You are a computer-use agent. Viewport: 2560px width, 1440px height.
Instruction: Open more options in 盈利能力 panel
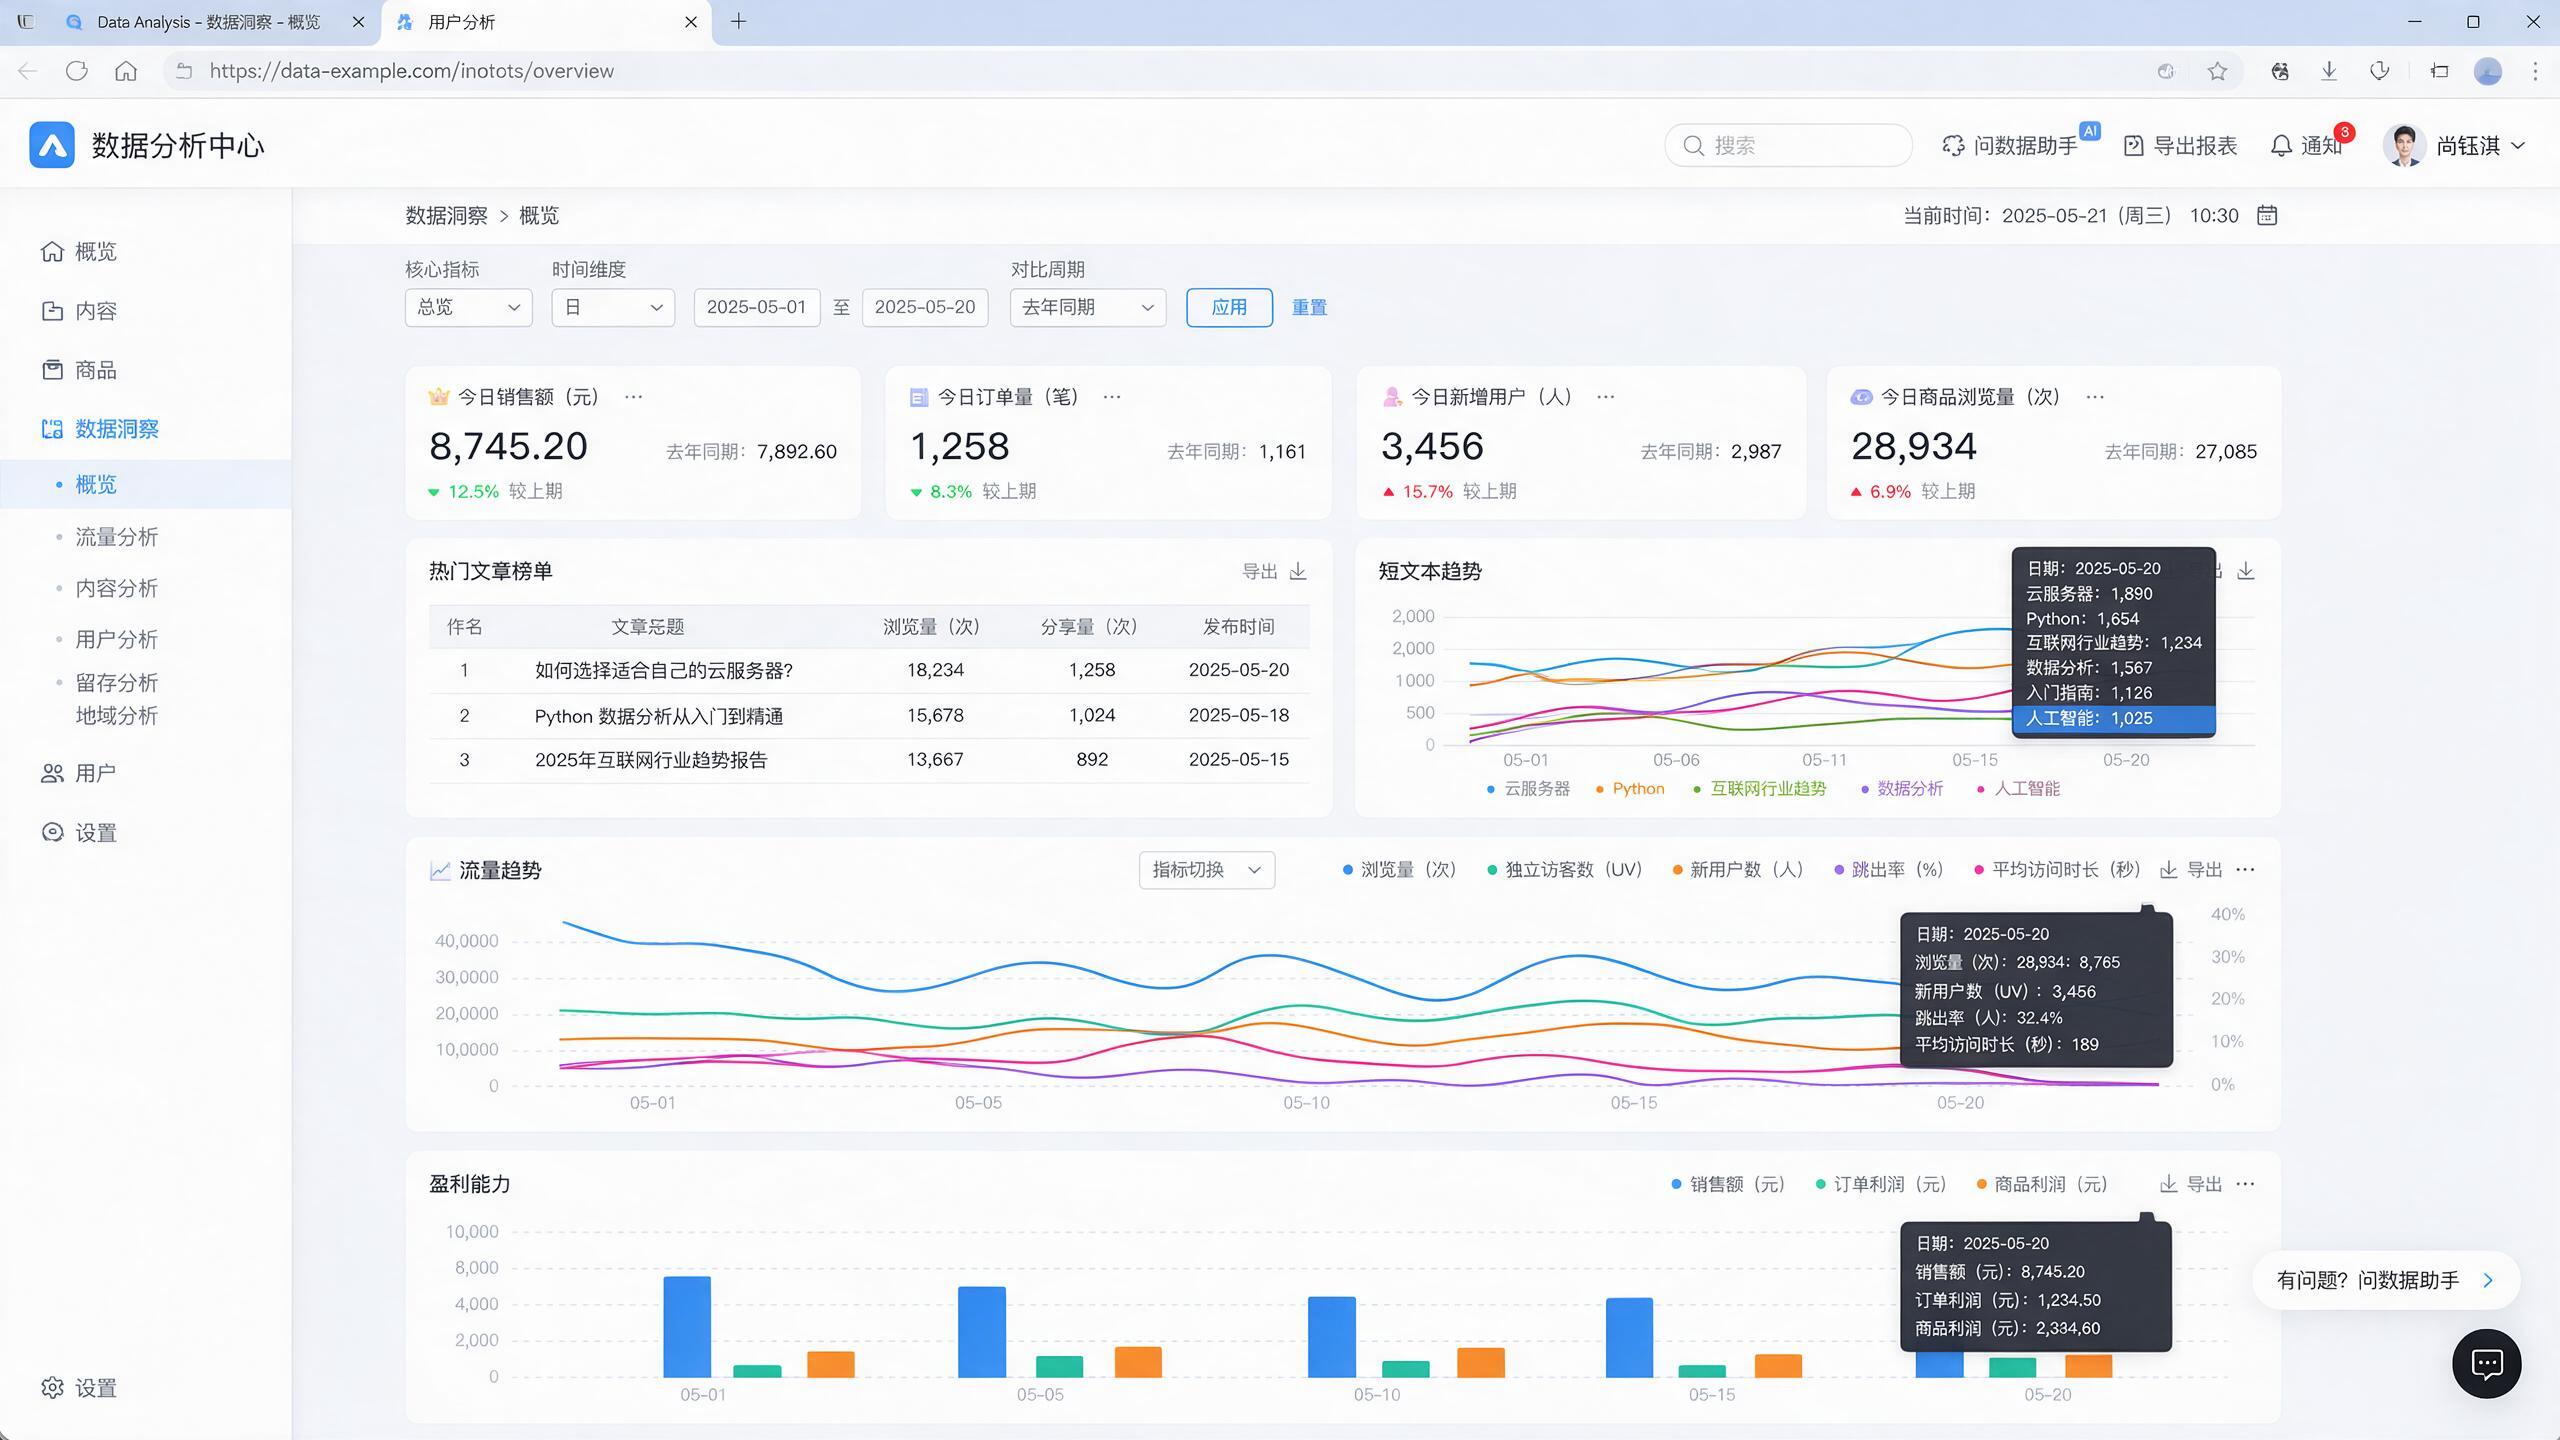pyautogui.click(x=2245, y=1184)
